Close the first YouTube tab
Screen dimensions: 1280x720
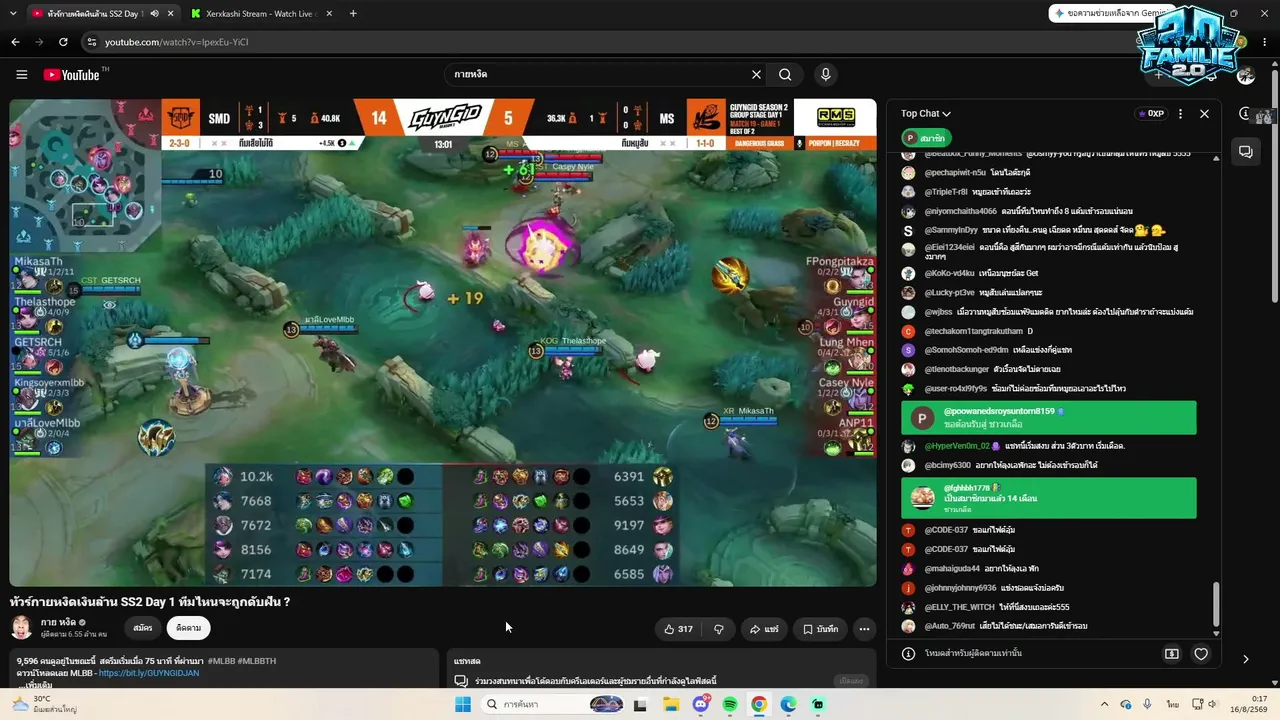170,14
